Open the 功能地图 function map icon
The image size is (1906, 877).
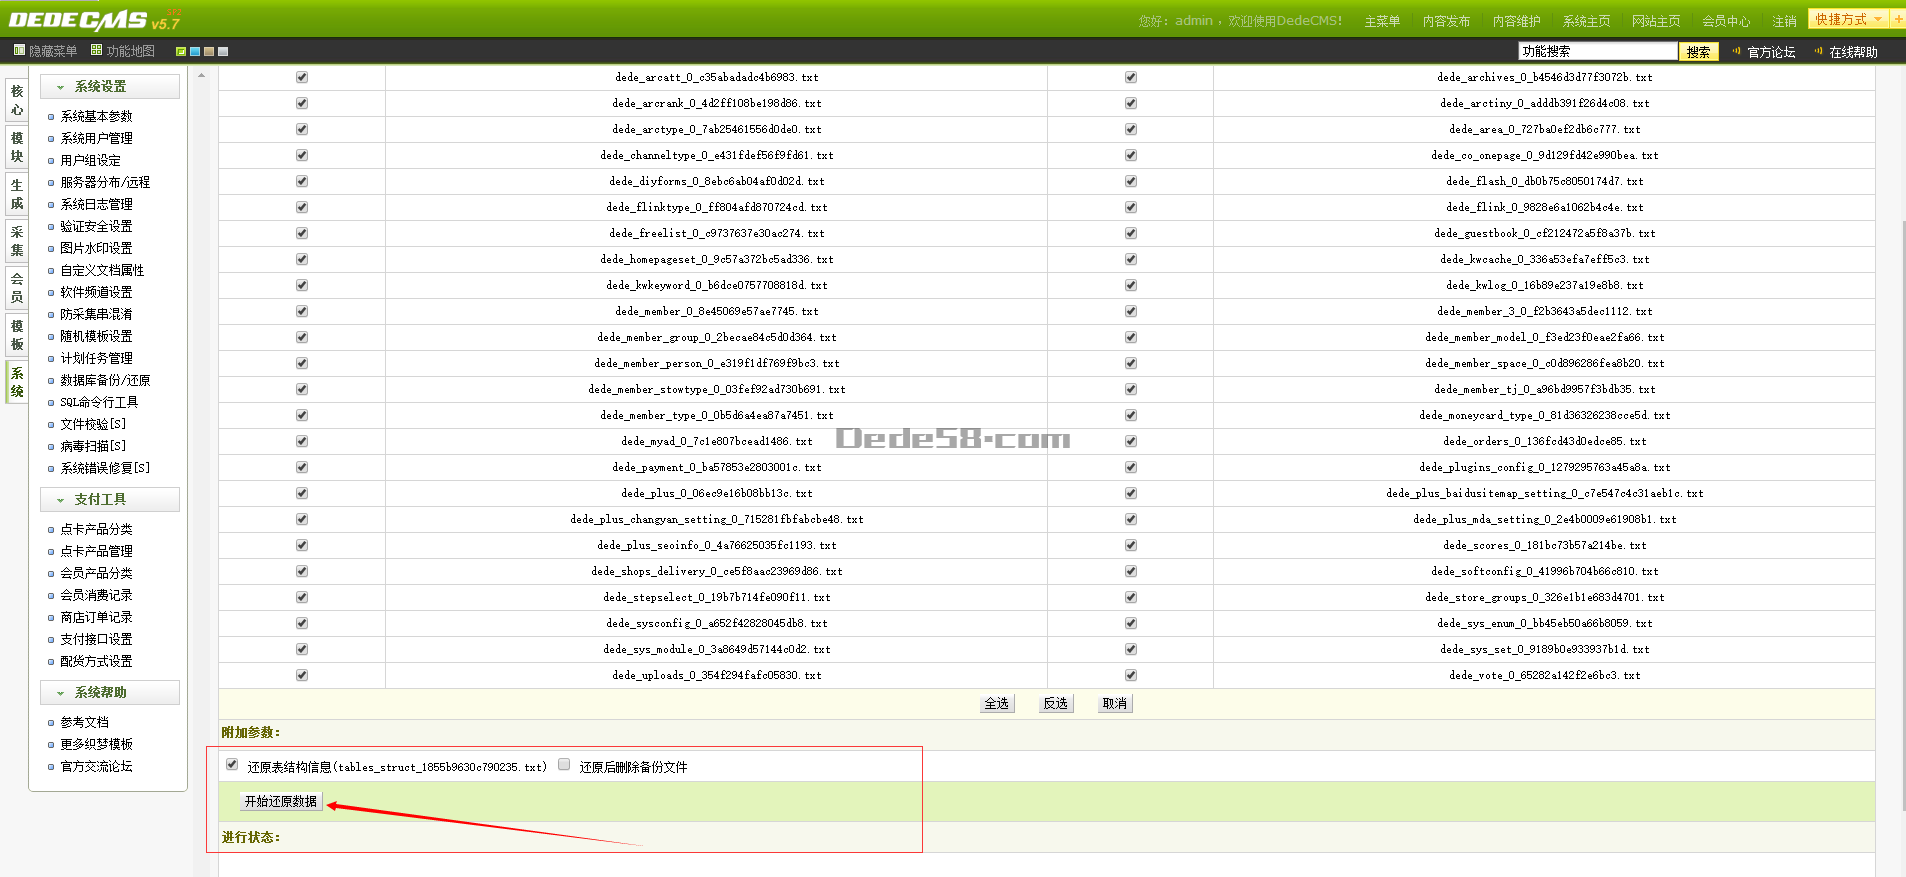click(x=97, y=50)
